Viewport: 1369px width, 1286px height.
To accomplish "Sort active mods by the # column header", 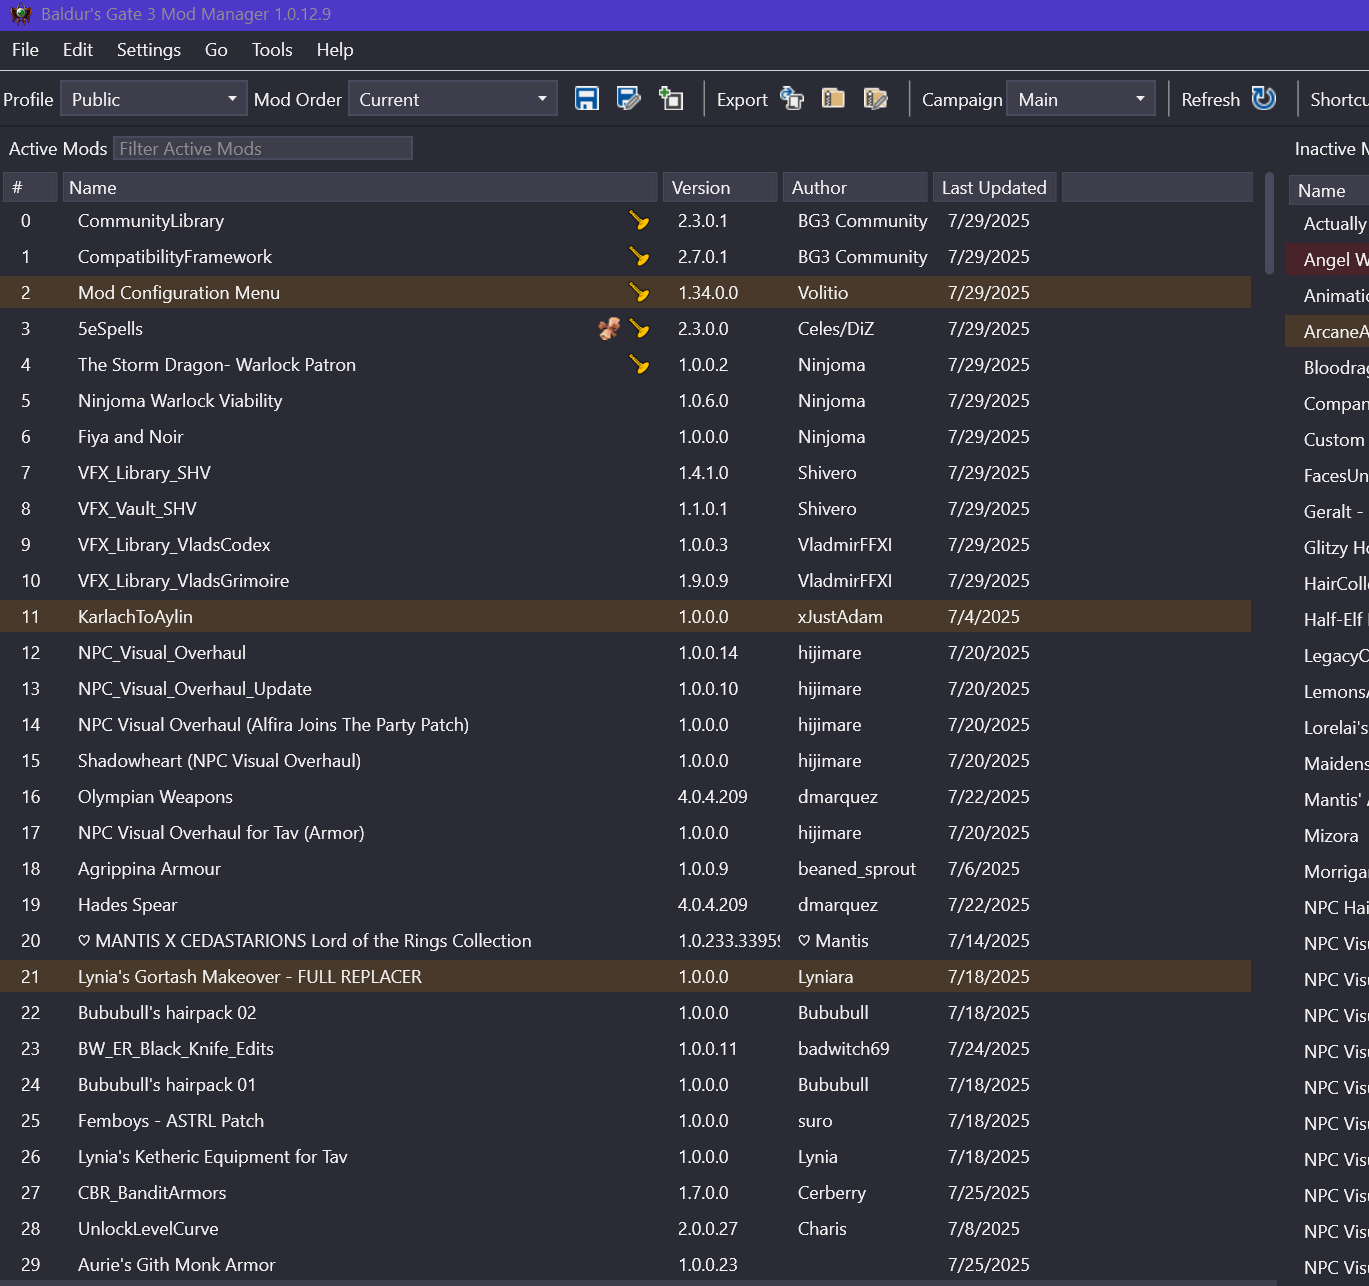I will (x=30, y=187).
